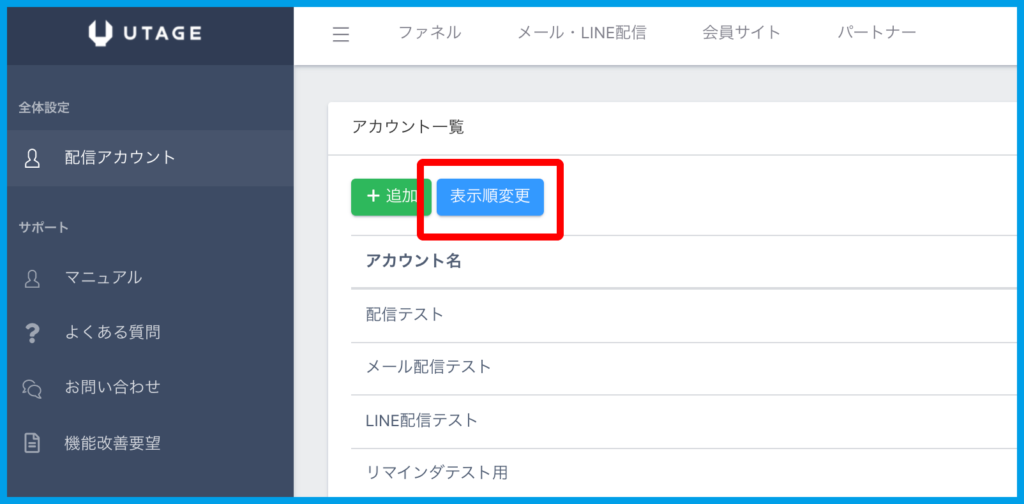Toggle the hamburger sidebar menu icon
1024x504 pixels.
[x=341, y=34]
